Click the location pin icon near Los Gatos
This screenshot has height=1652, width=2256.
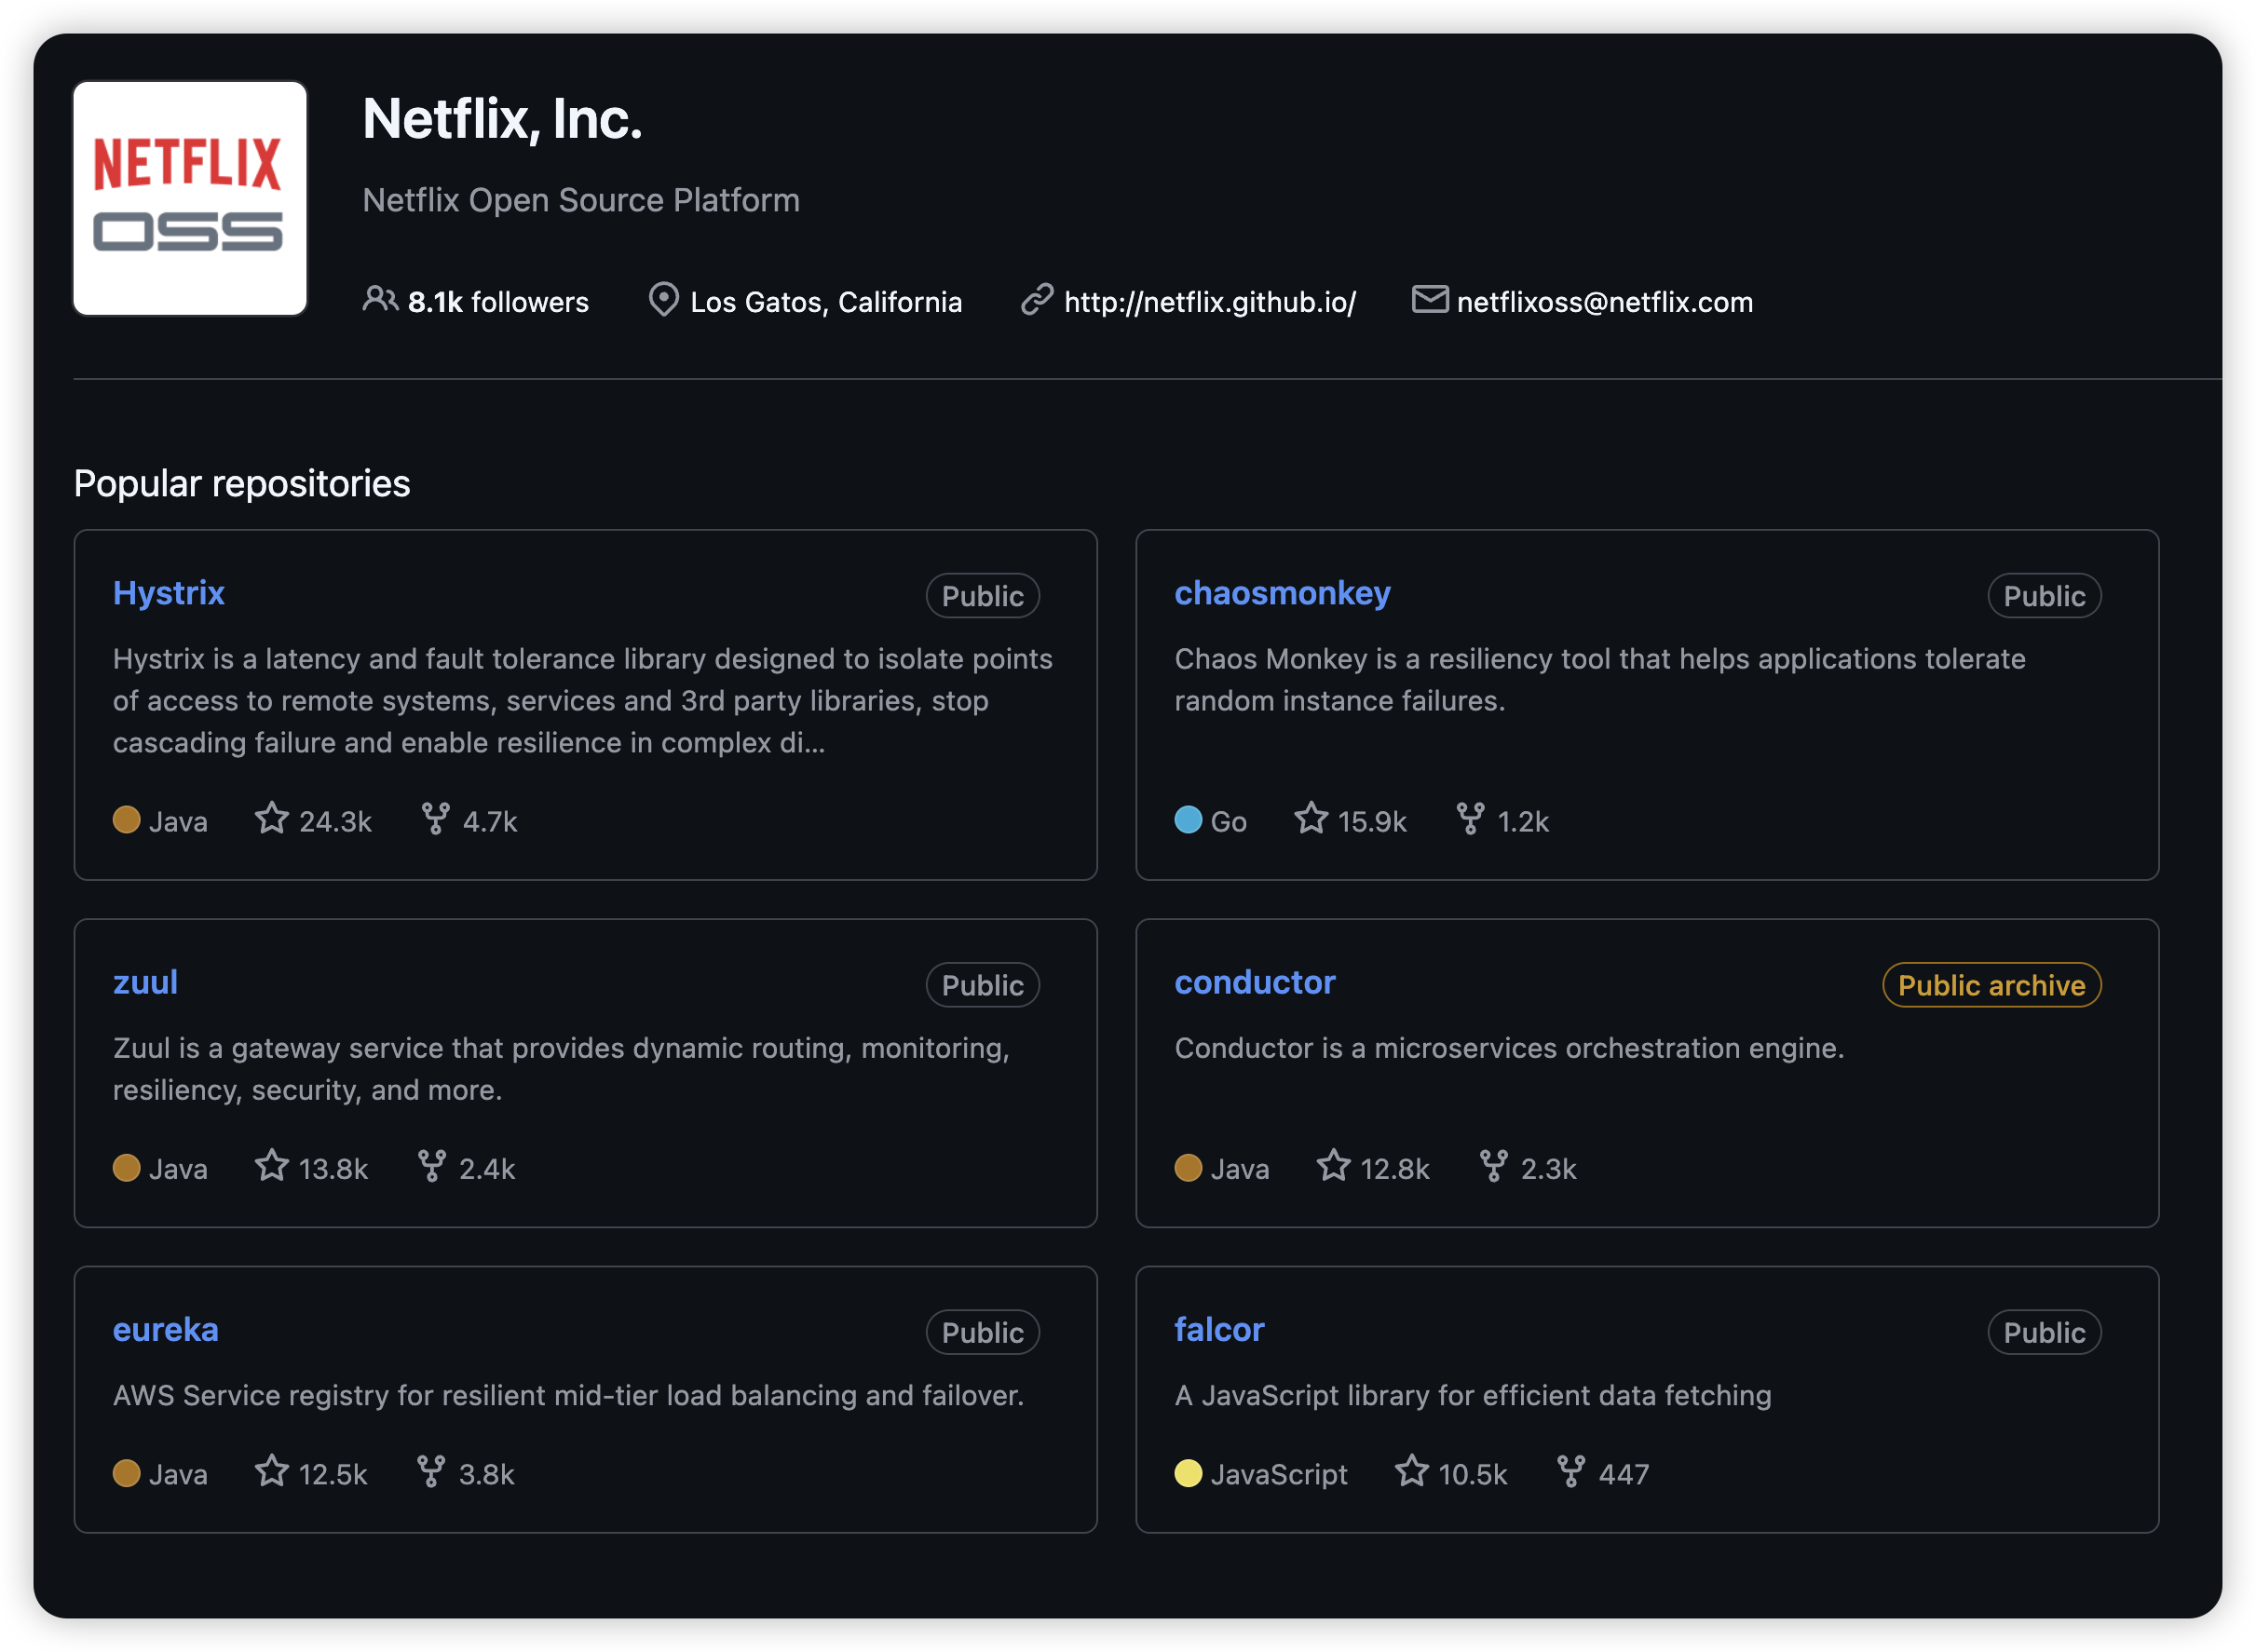(x=663, y=300)
